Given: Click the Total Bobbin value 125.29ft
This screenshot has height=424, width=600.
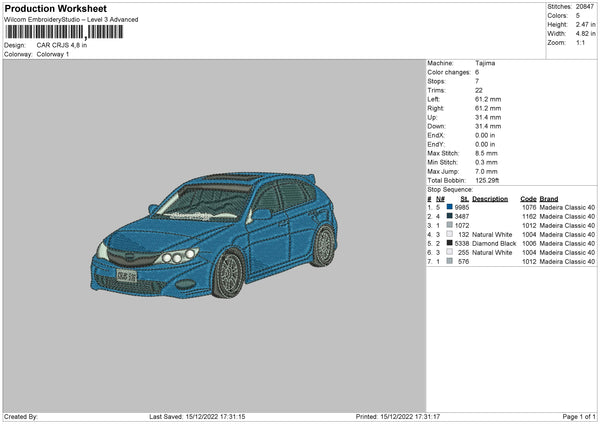Looking at the screenshot, I should pyautogui.click(x=487, y=180).
